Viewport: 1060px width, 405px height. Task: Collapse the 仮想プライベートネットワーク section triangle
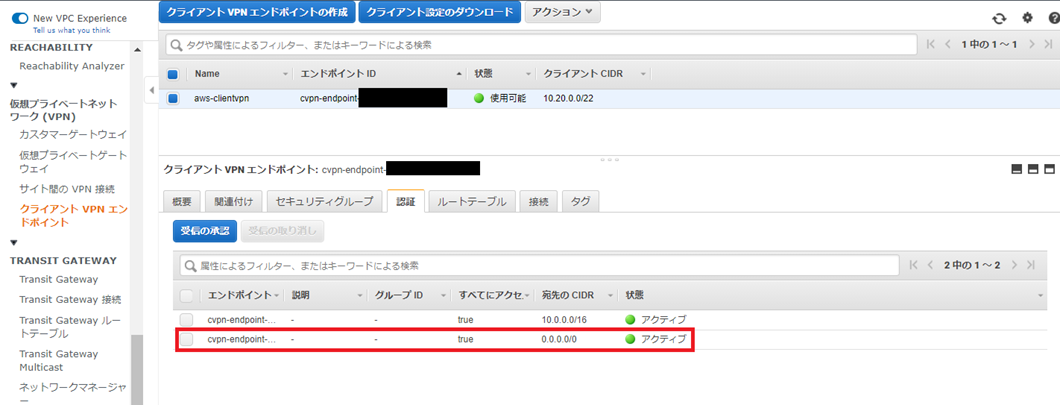coord(14,86)
